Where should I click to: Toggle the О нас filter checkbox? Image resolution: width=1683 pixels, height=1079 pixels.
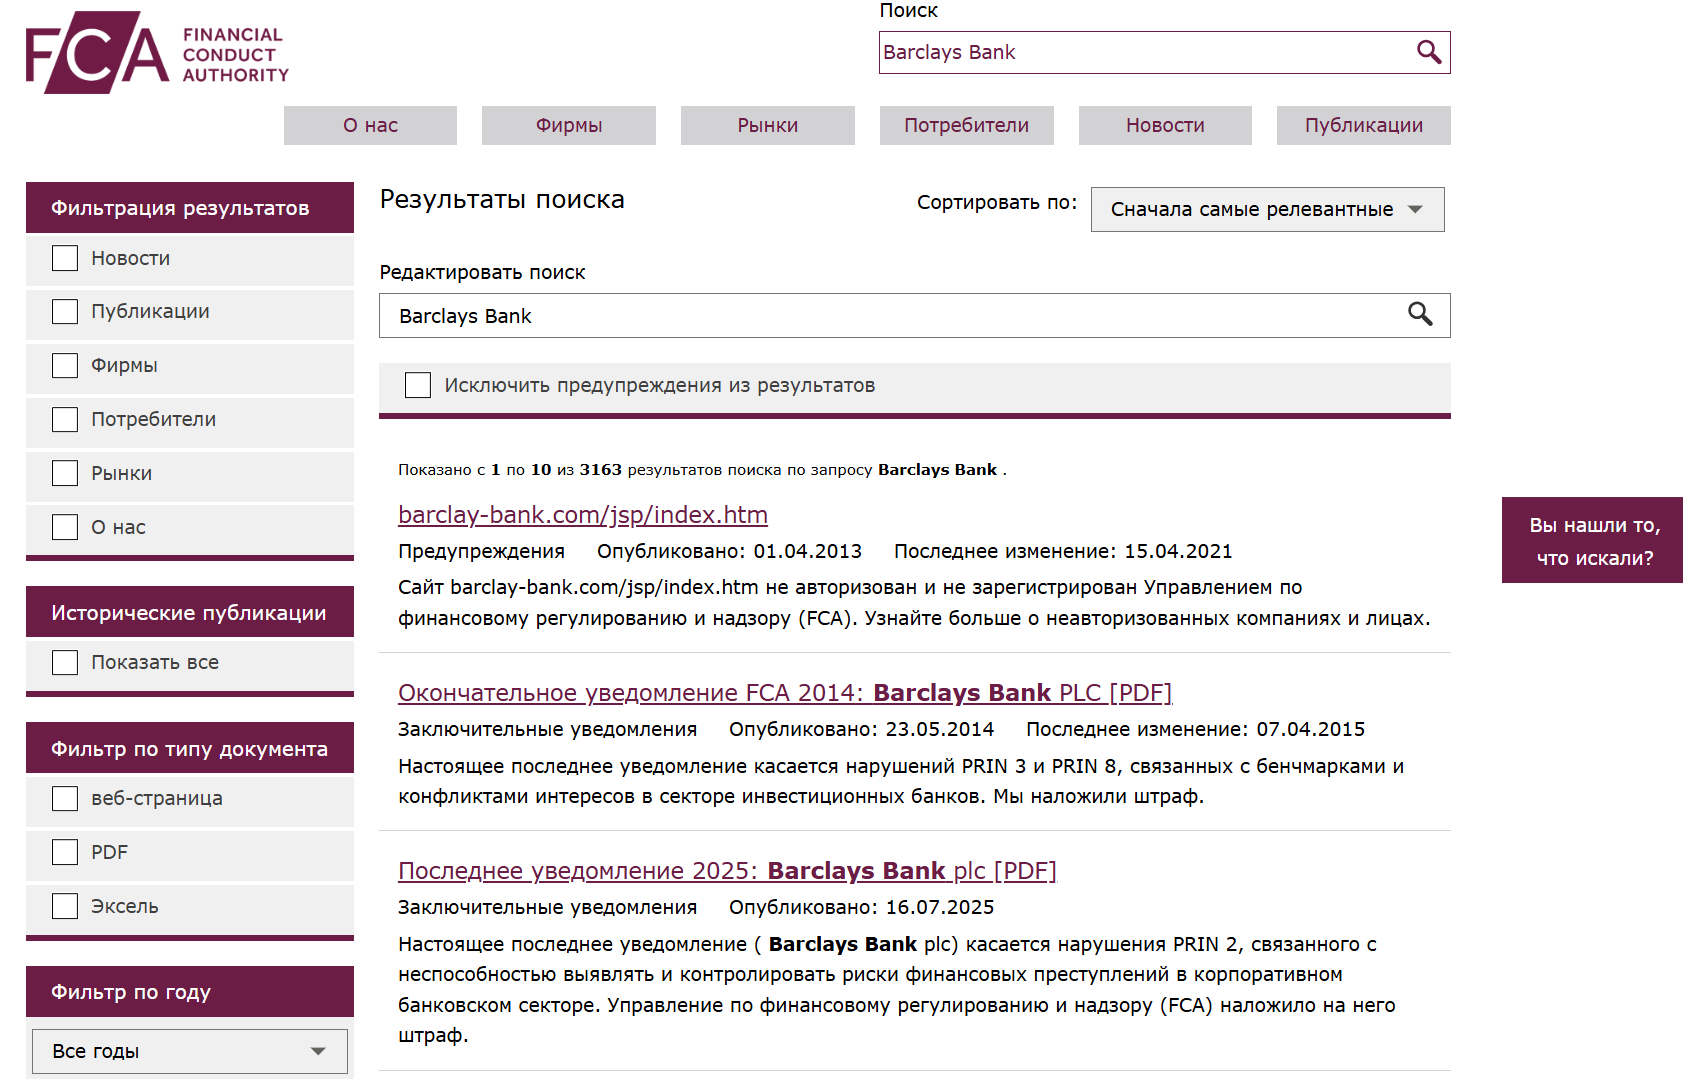coord(65,527)
